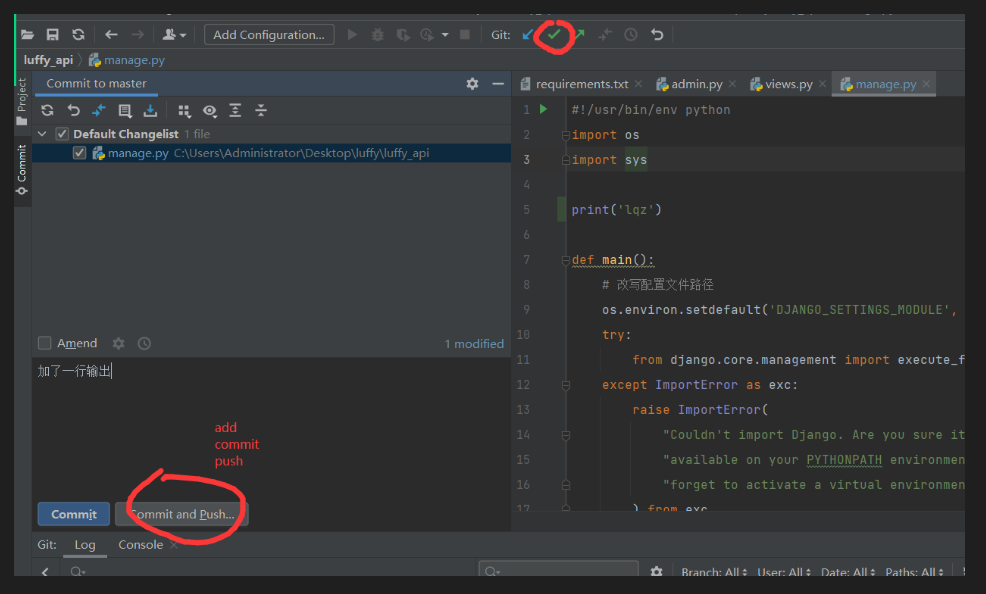Click the Open folder toolbar icon
Viewport: 986px width, 594px height.
(27, 35)
